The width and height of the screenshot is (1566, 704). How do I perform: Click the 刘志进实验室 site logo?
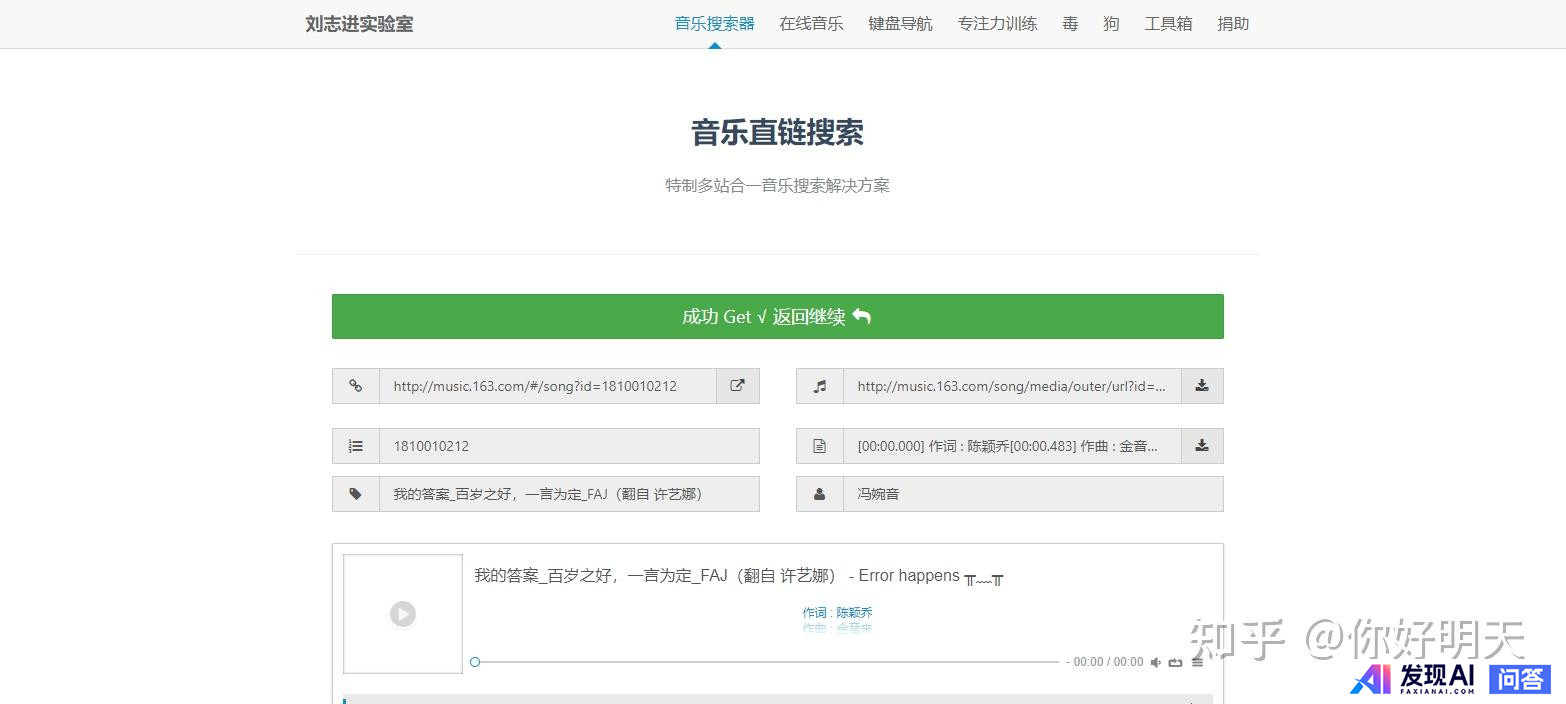point(359,24)
